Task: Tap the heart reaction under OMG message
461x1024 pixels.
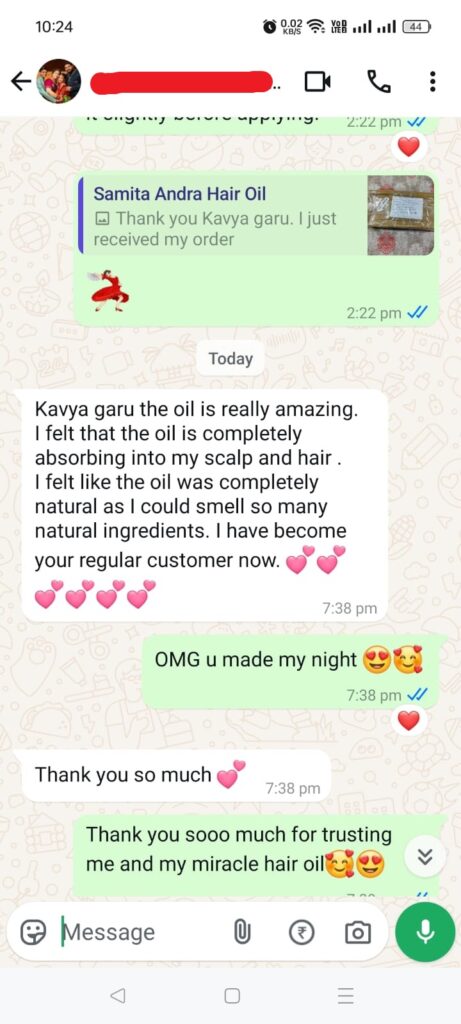Action: 409,721
